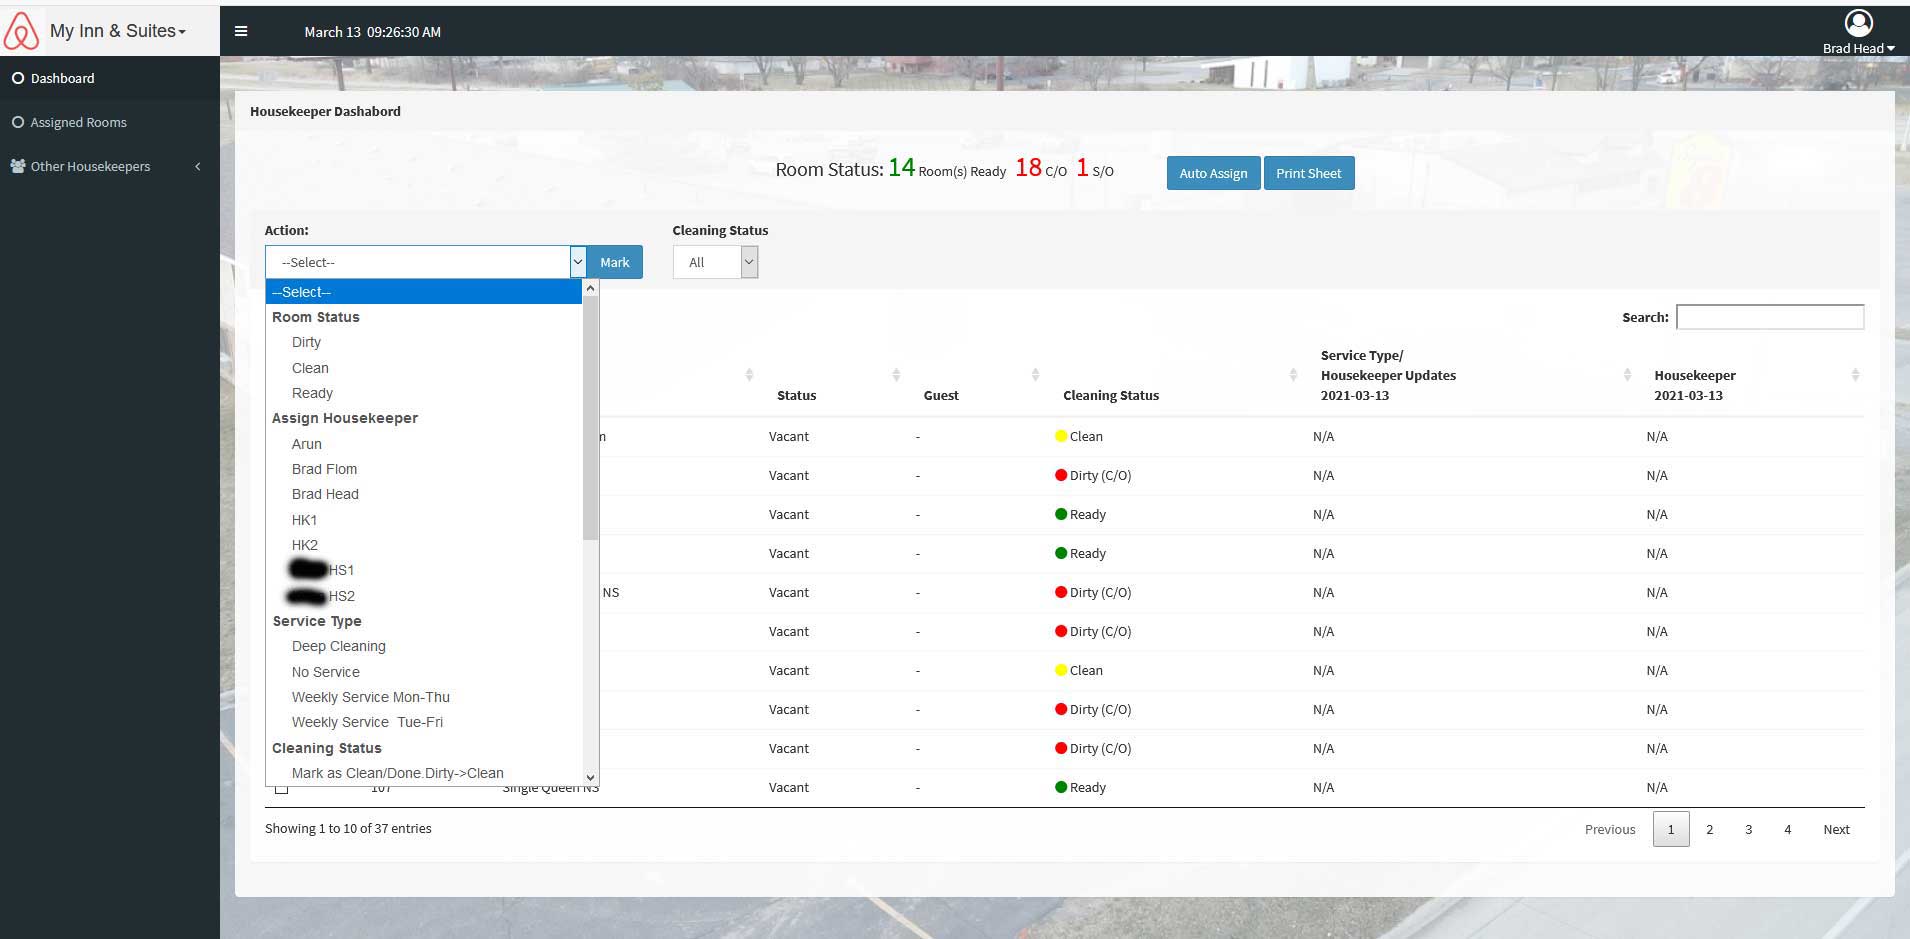Expand Other Housekeepers chevron
The height and width of the screenshot is (939, 1910).
coord(198,166)
